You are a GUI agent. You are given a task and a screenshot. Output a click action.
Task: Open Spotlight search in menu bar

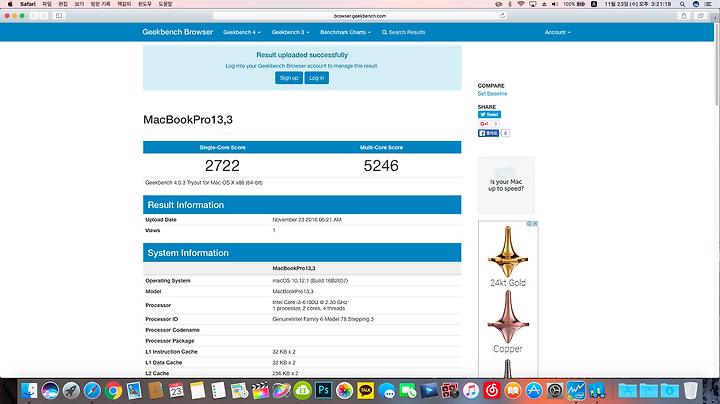pos(683,4)
